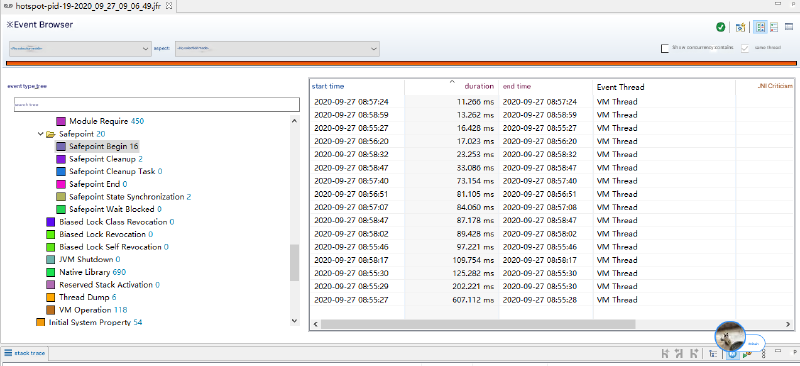The height and width of the screenshot is (366, 800).
Task: Close the hotspot-pid-19 jfr tab
Action: (169, 6)
